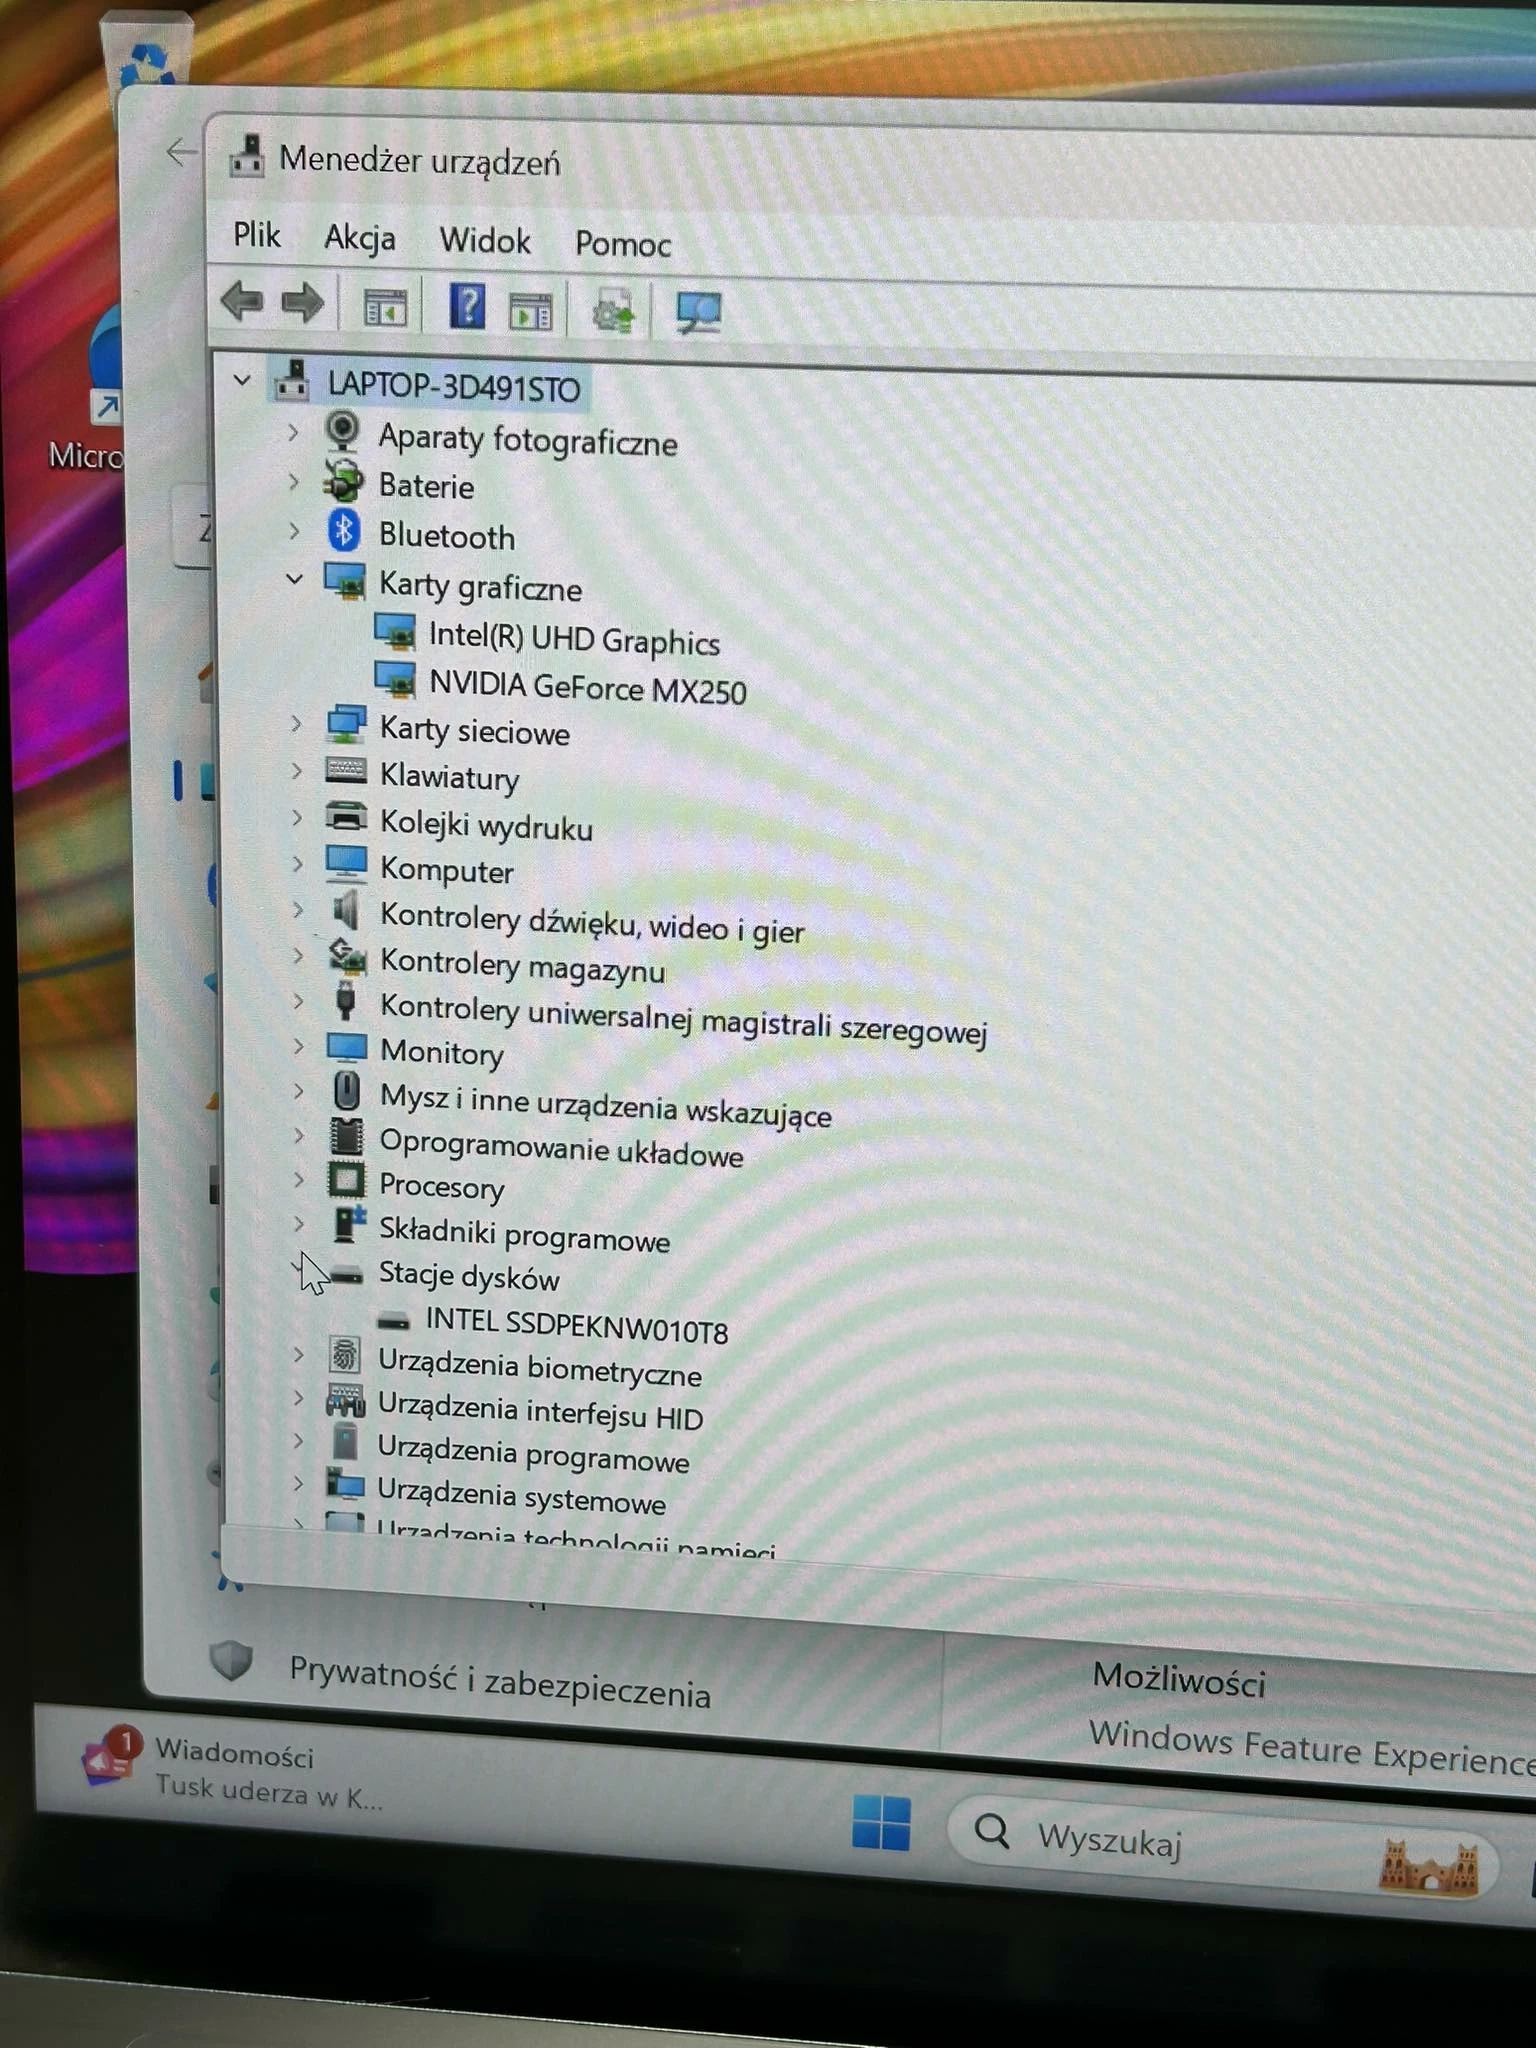Select the Stacje dysków category label
1536x2048 pixels.
[x=469, y=1276]
